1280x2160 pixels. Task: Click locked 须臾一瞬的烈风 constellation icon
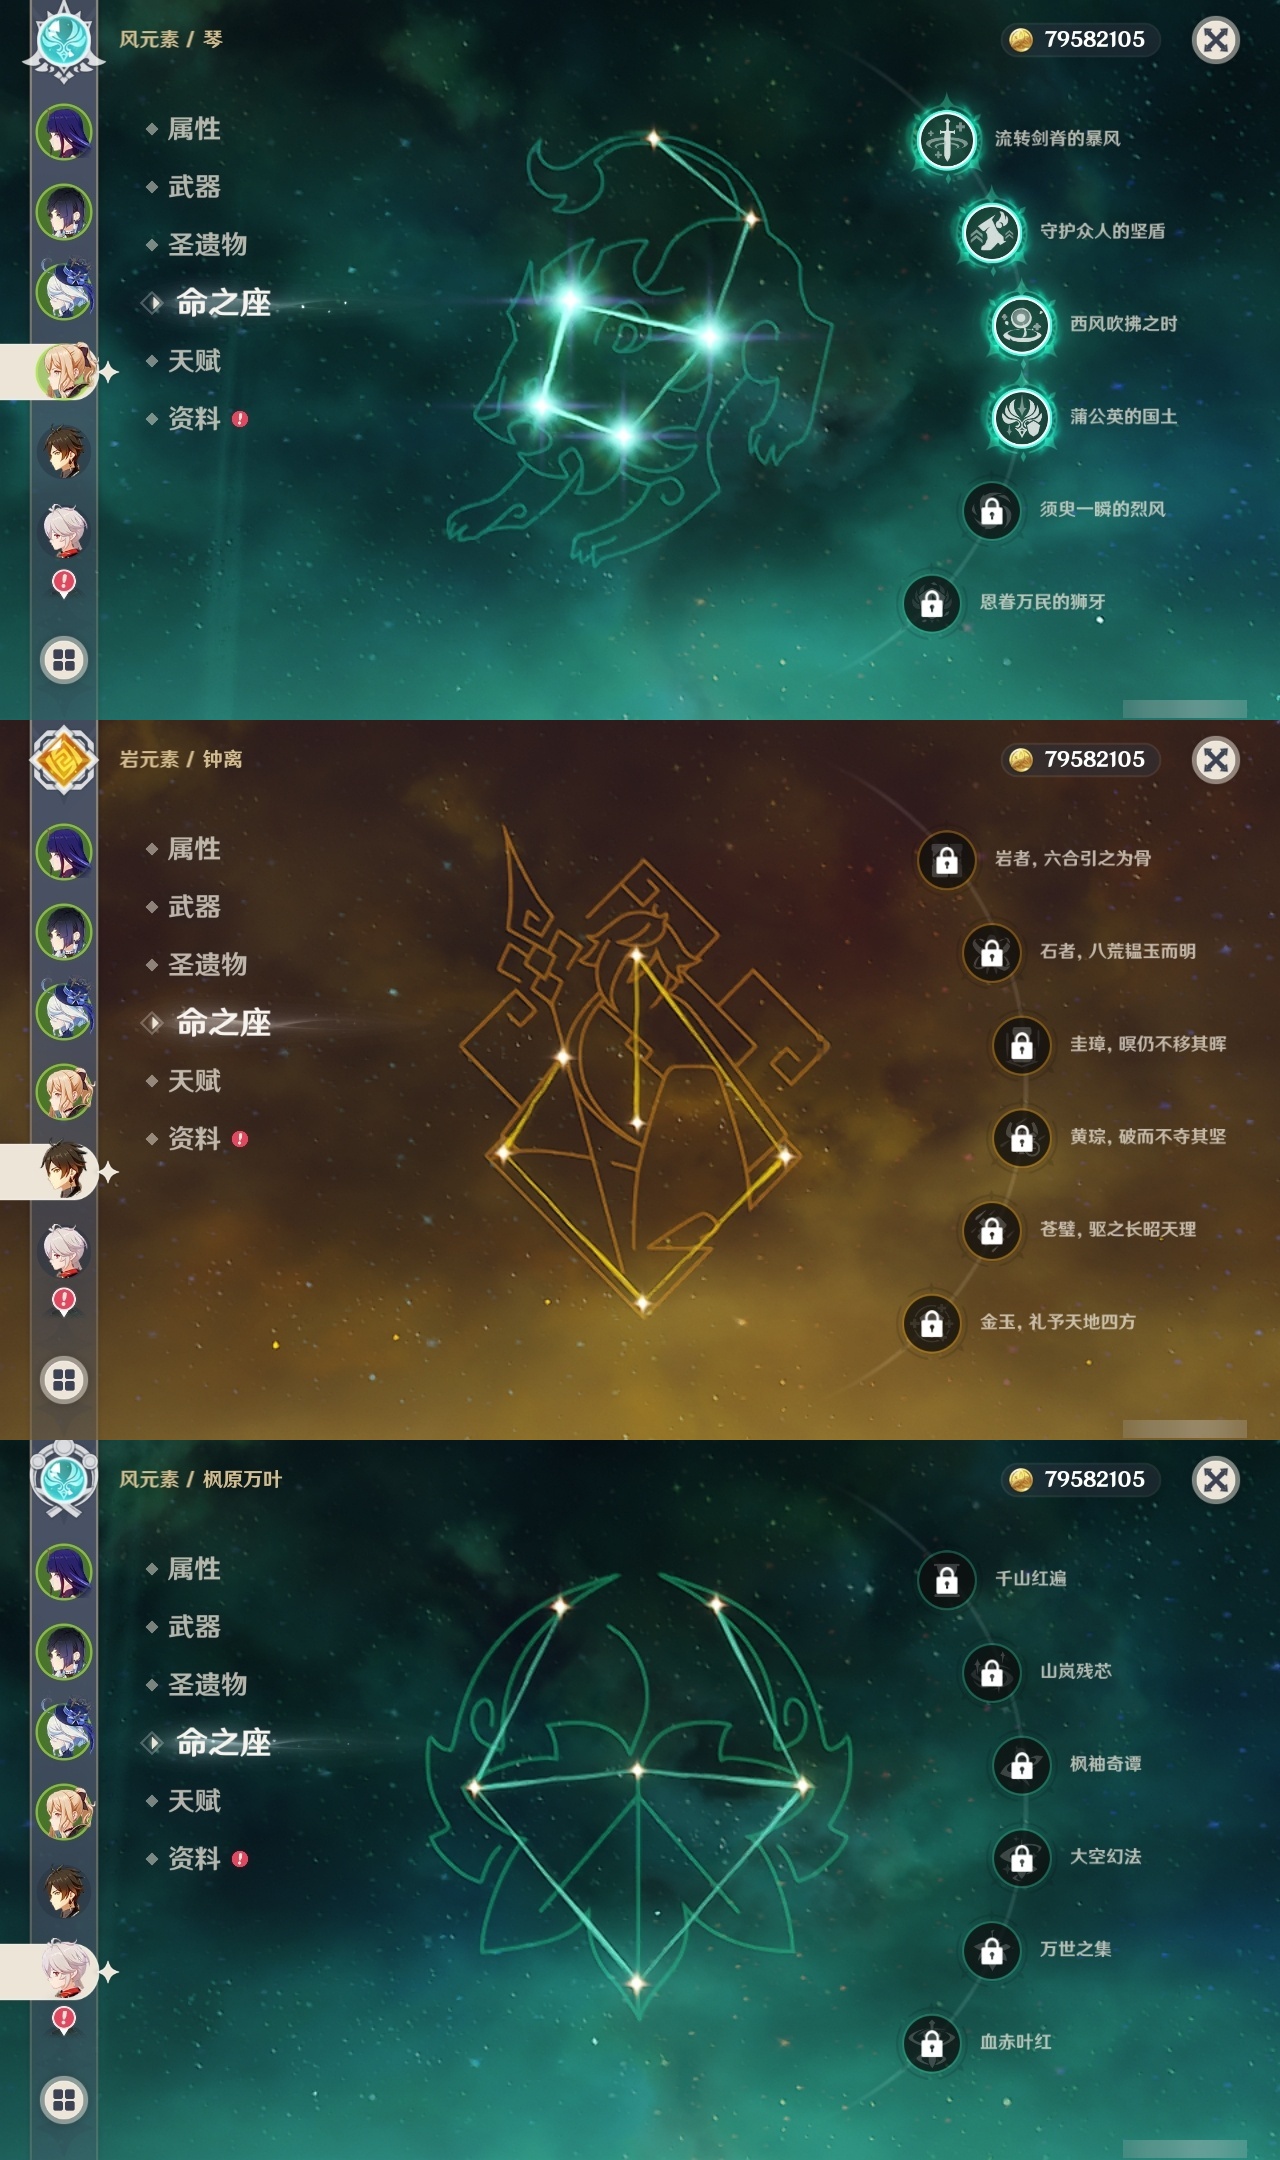(991, 510)
